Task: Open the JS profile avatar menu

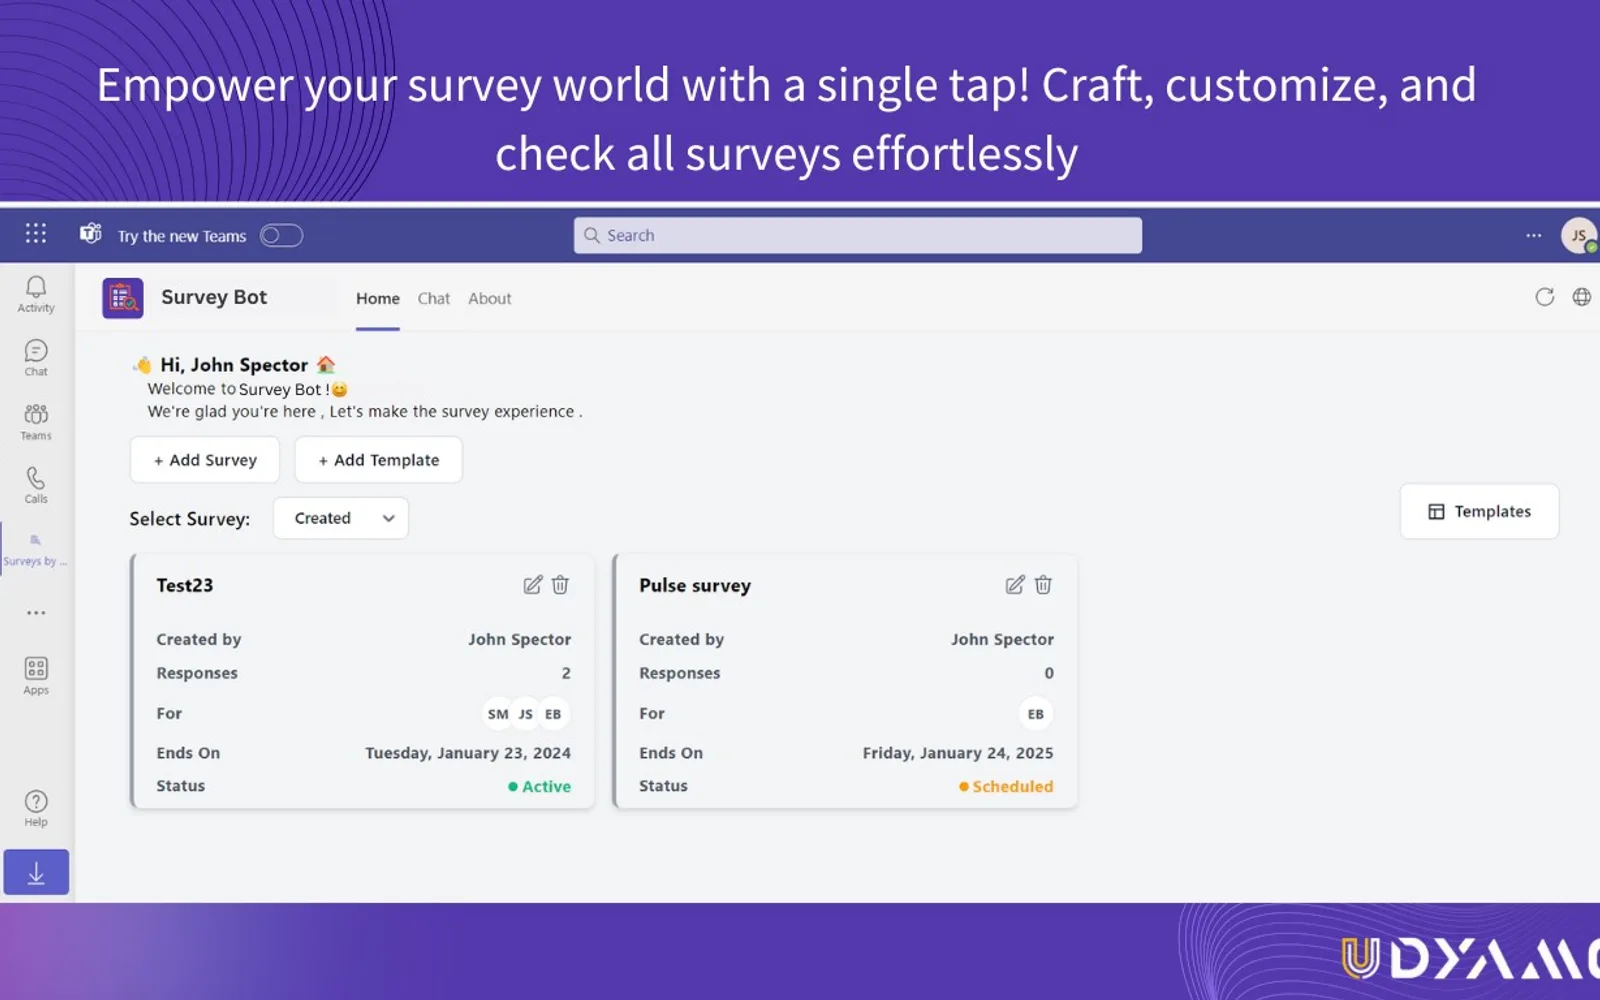Action: [1579, 236]
